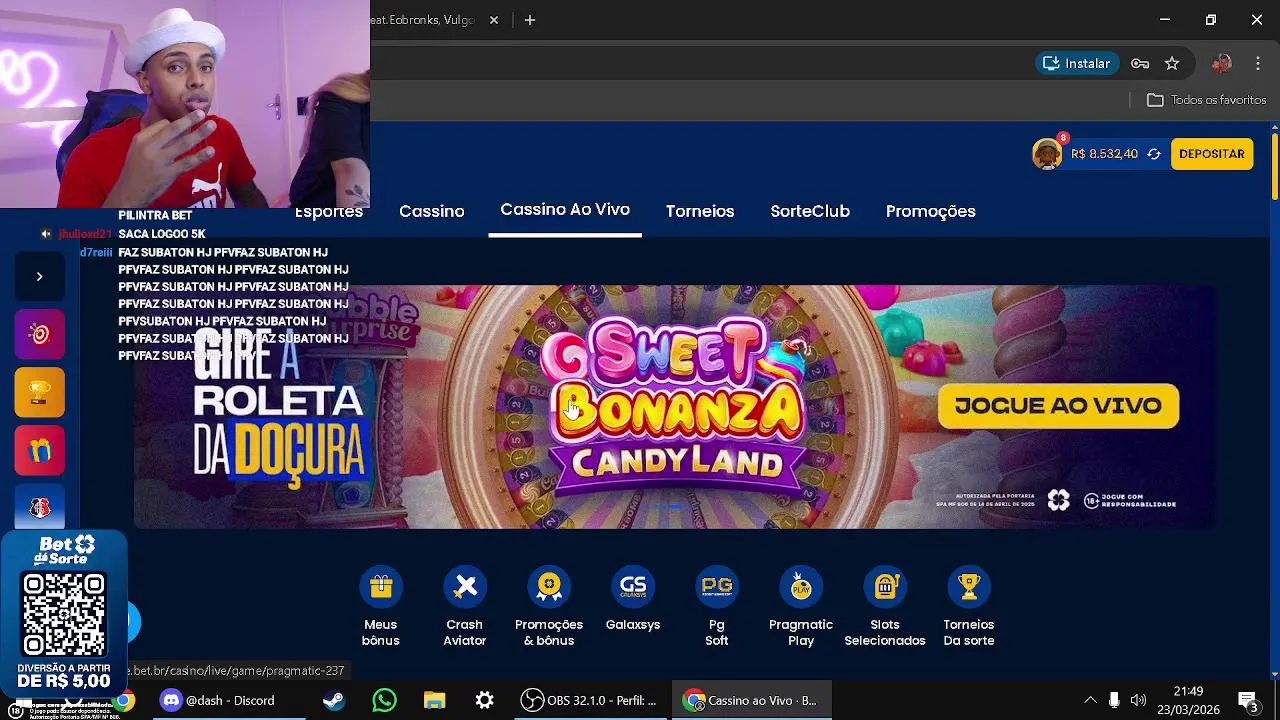Screen dimensions: 1280x720
Task: Open the Chrome profile avatar
Action: click(1222, 63)
